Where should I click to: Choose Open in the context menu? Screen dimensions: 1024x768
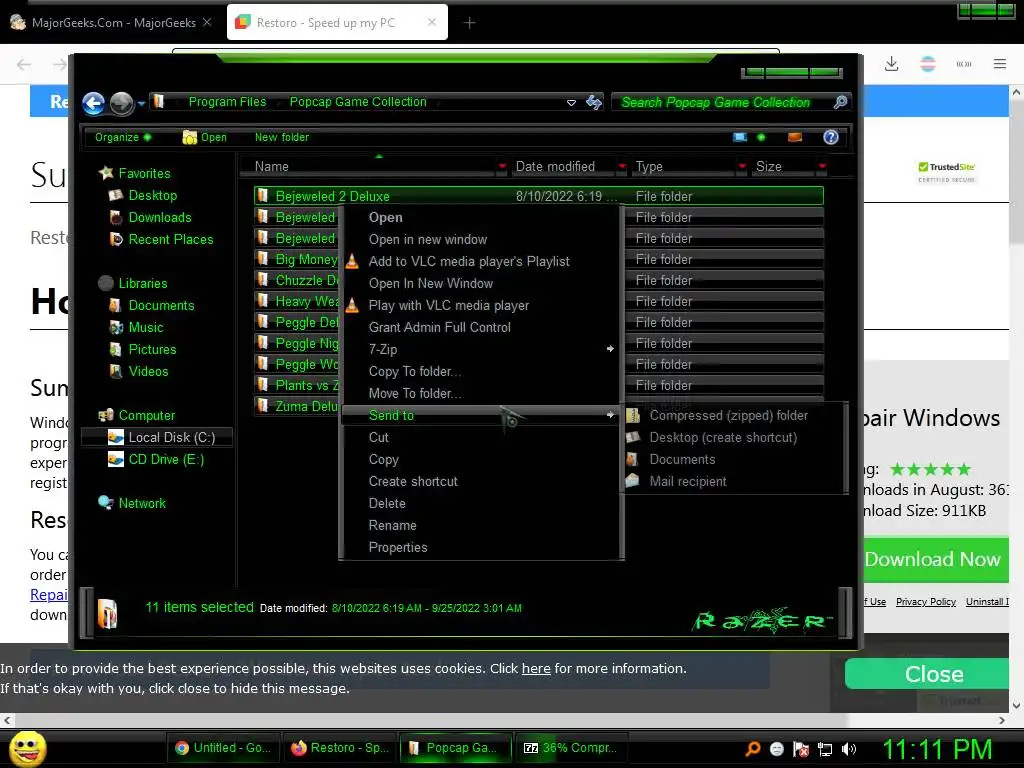[385, 217]
